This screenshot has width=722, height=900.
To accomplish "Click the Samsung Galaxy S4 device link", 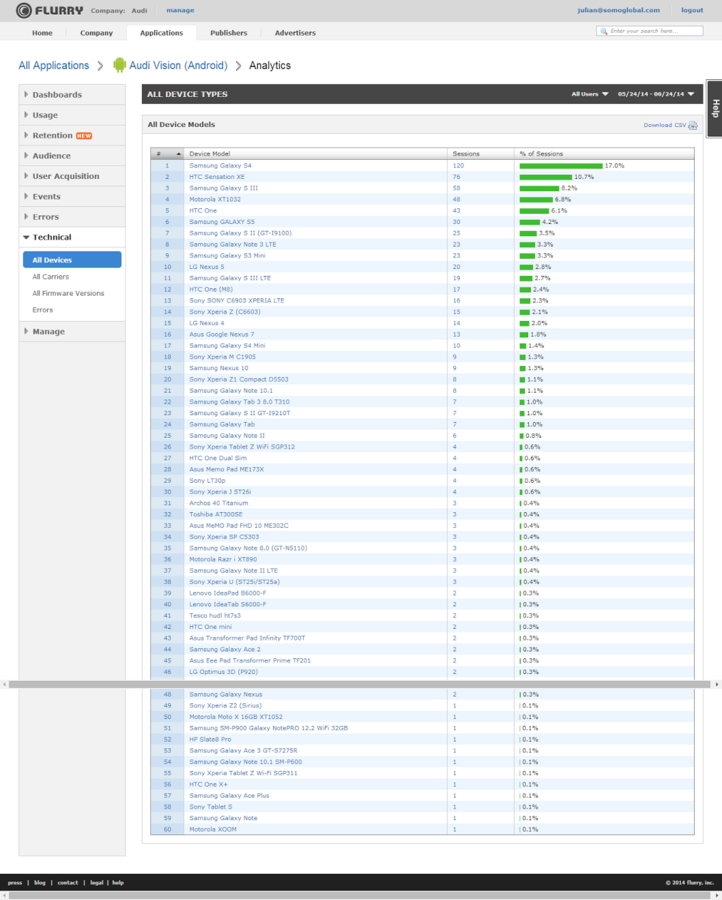I will (x=220, y=166).
